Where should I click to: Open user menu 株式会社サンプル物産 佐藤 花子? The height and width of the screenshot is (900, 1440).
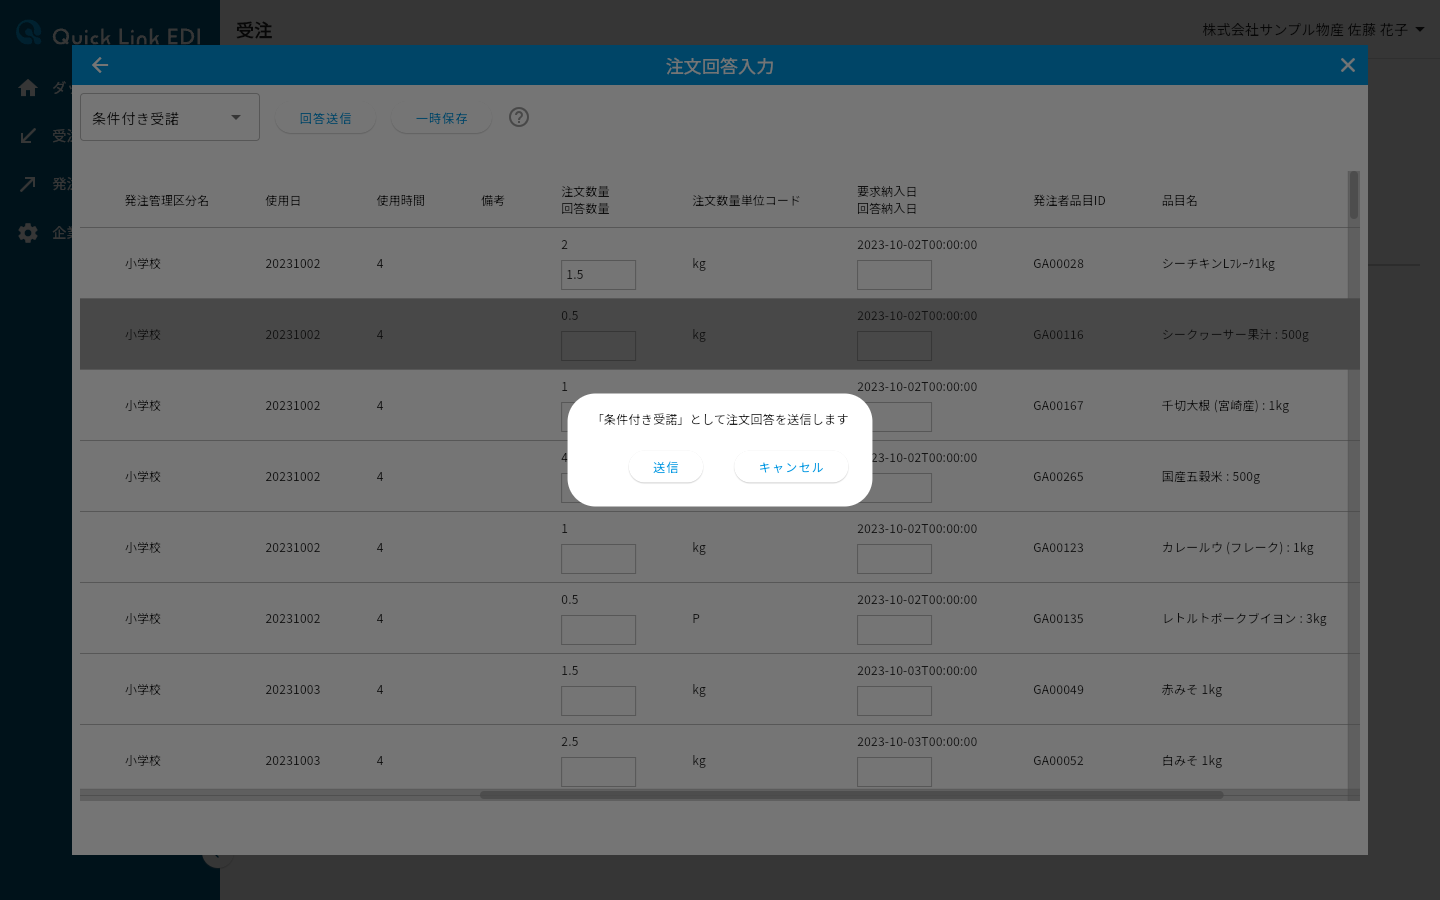(x=1313, y=30)
